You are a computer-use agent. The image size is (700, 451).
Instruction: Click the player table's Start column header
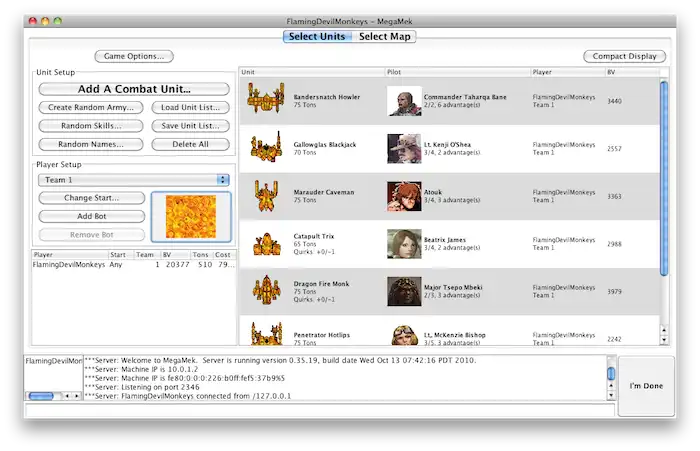click(x=121, y=255)
